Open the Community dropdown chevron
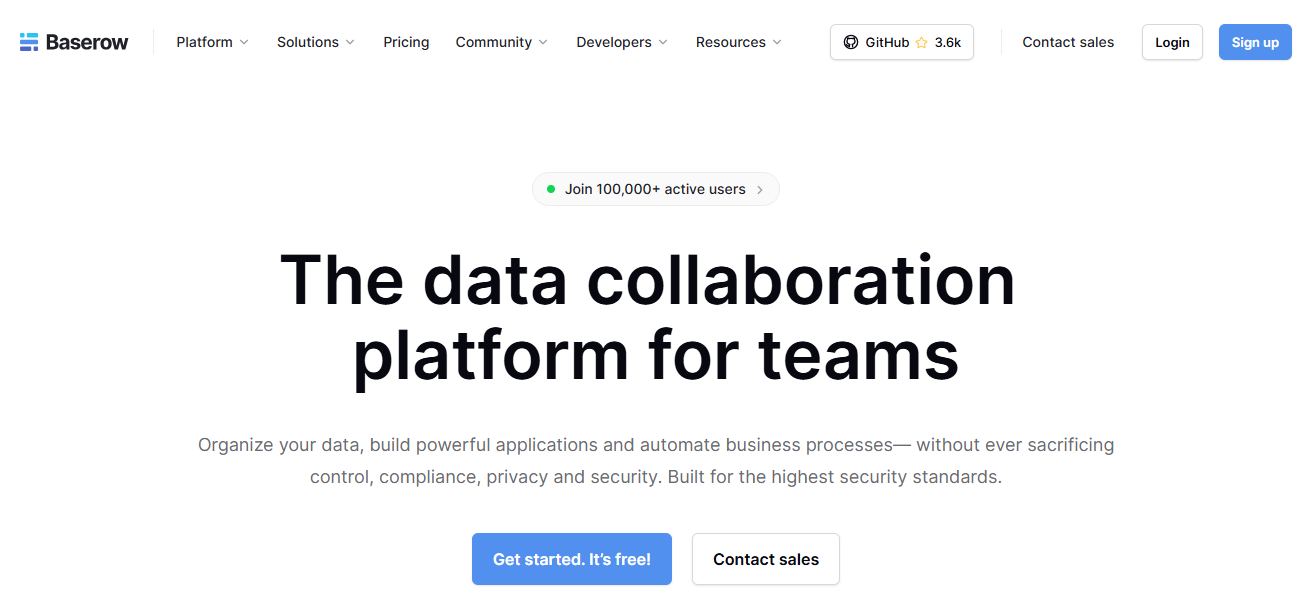The height and width of the screenshot is (600, 1312). [543, 42]
